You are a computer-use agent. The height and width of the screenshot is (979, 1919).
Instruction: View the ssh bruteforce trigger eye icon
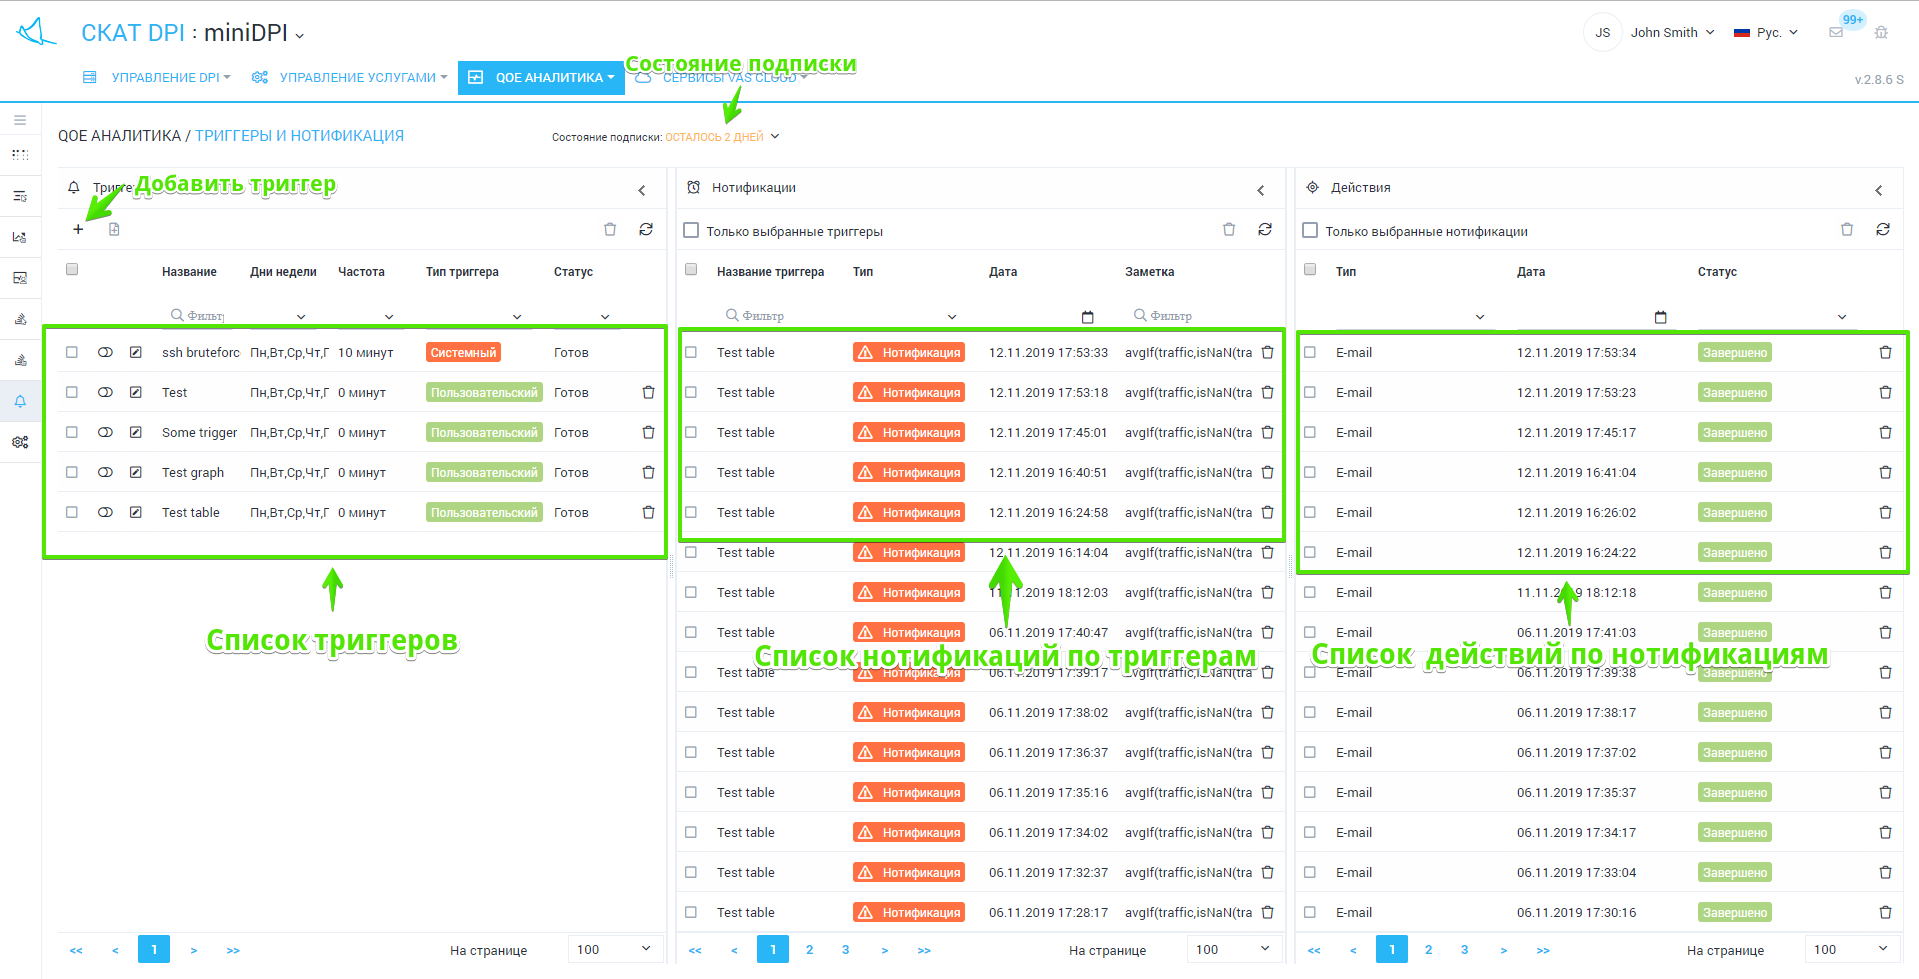pos(105,352)
